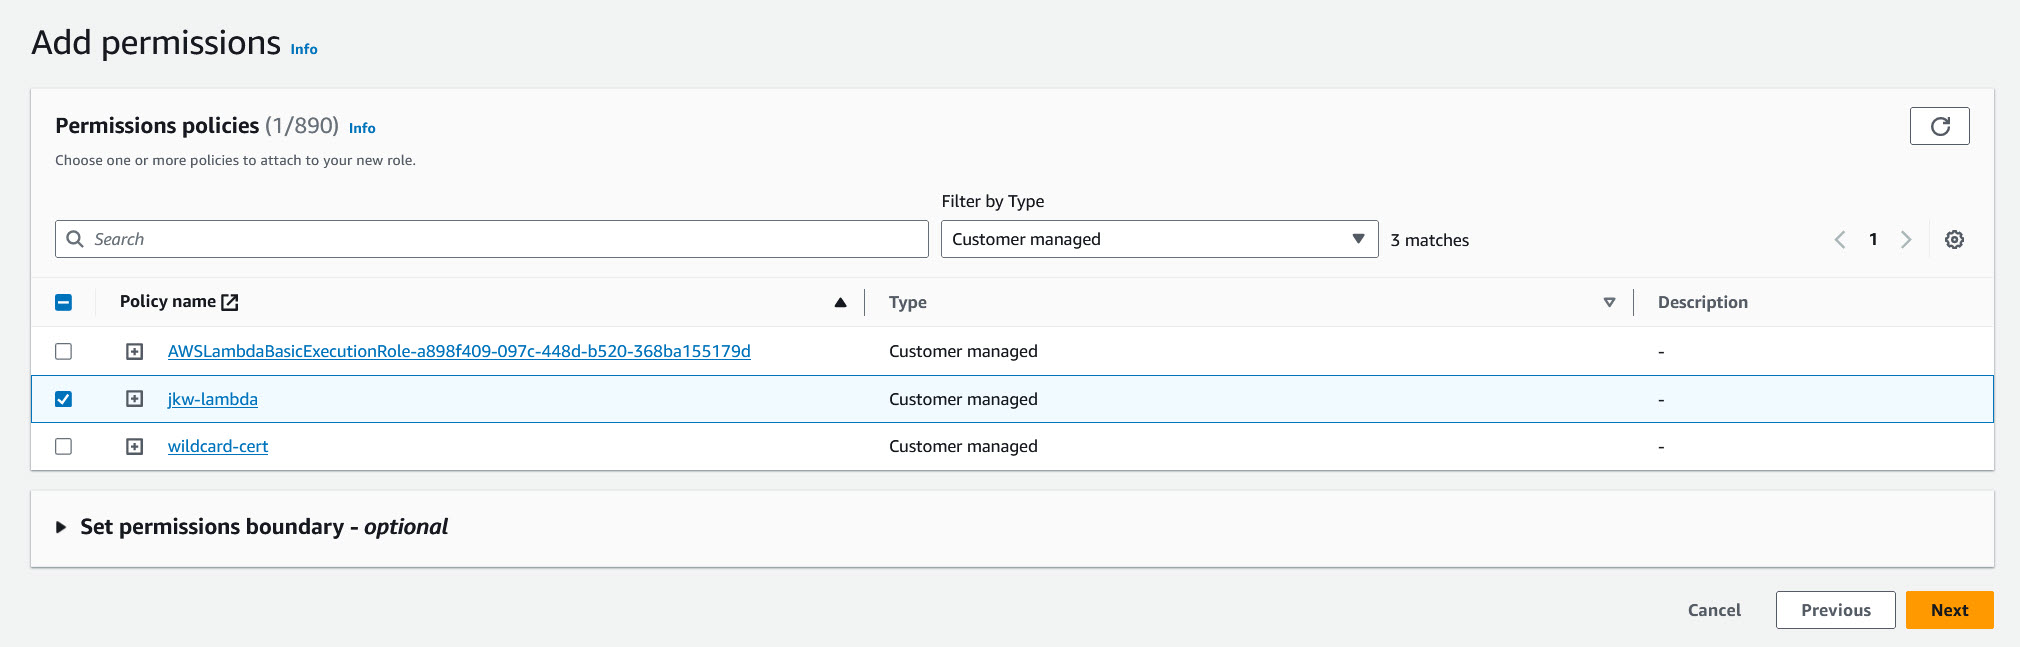
Task: Expand Set permissions boundary section
Action: 61,527
